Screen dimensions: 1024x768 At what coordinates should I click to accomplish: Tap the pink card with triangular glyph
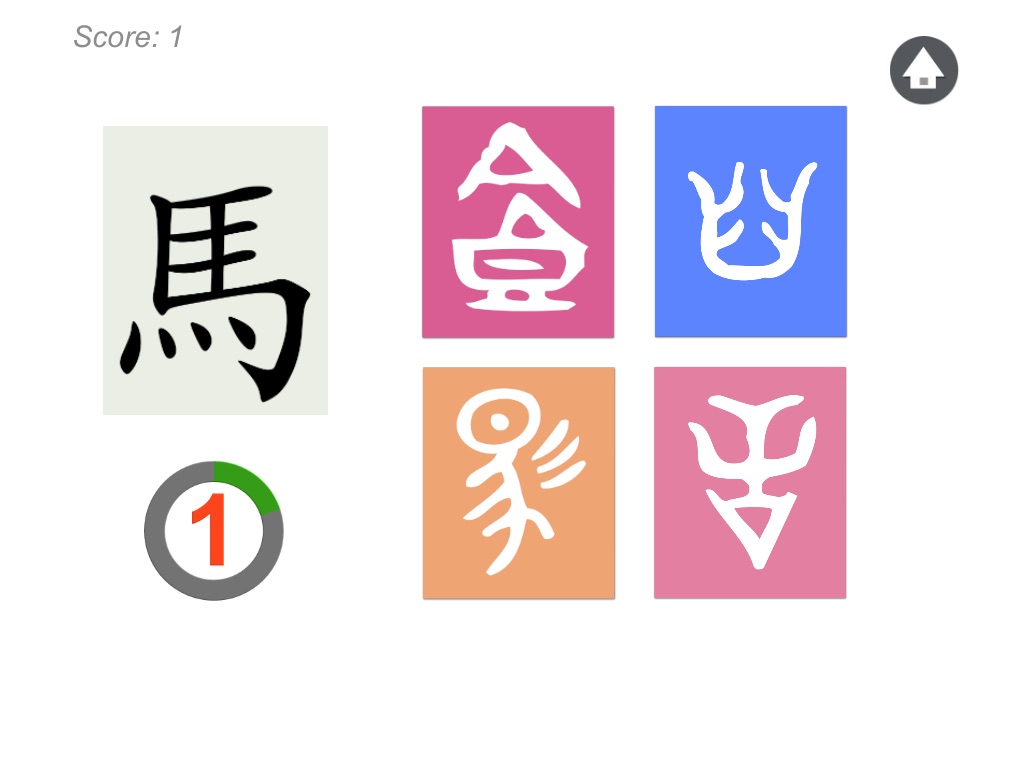click(x=750, y=482)
